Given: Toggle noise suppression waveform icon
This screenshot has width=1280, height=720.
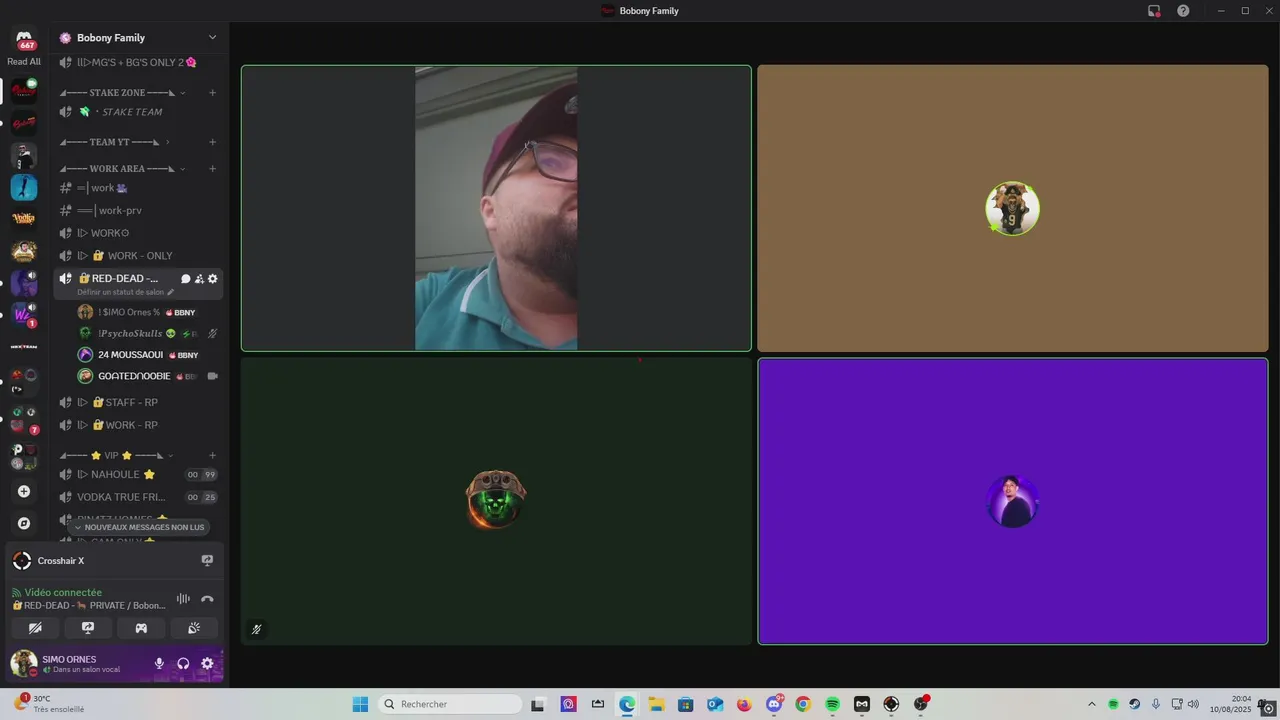Looking at the screenshot, I should coord(183,599).
